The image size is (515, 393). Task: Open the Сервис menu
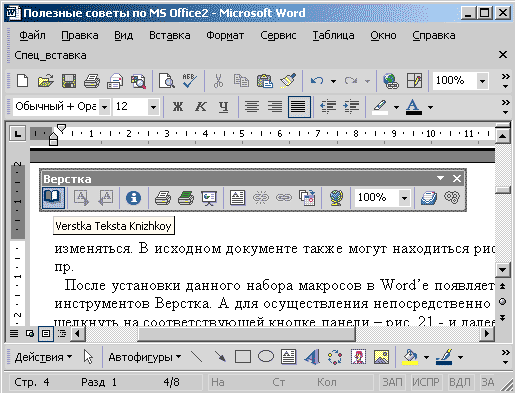pos(278,35)
